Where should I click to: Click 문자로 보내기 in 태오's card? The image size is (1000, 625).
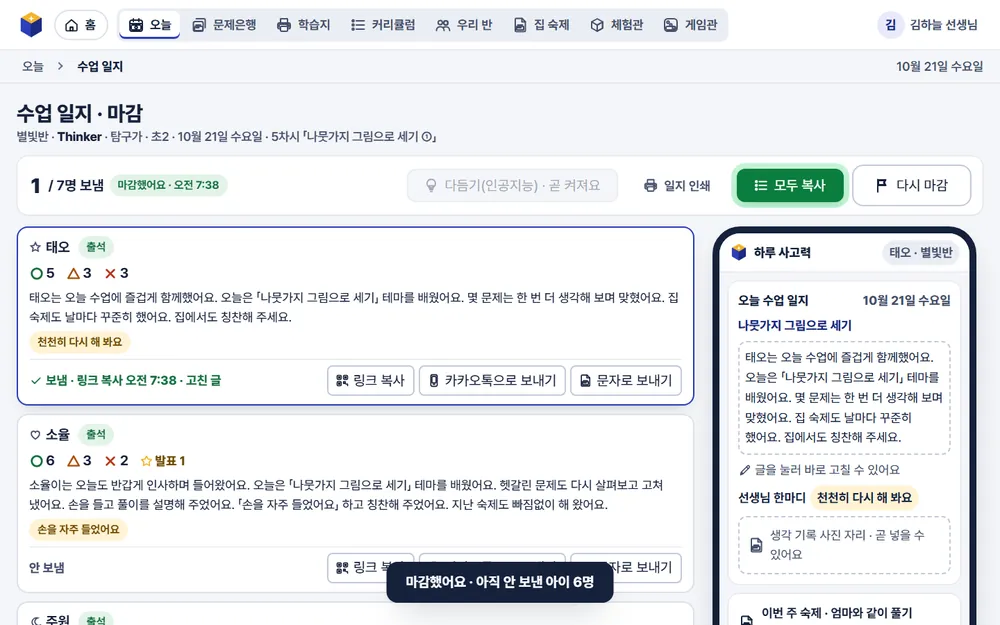[626, 380]
